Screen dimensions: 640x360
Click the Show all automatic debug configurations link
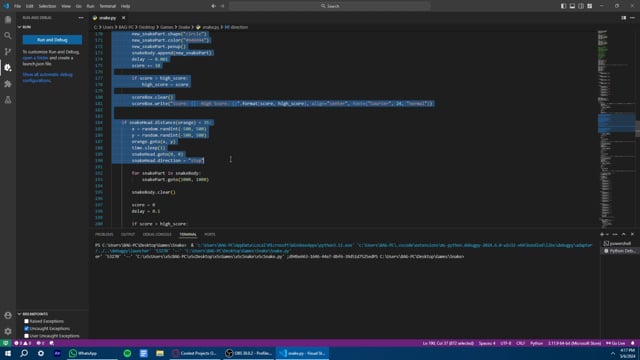(x=47, y=78)
